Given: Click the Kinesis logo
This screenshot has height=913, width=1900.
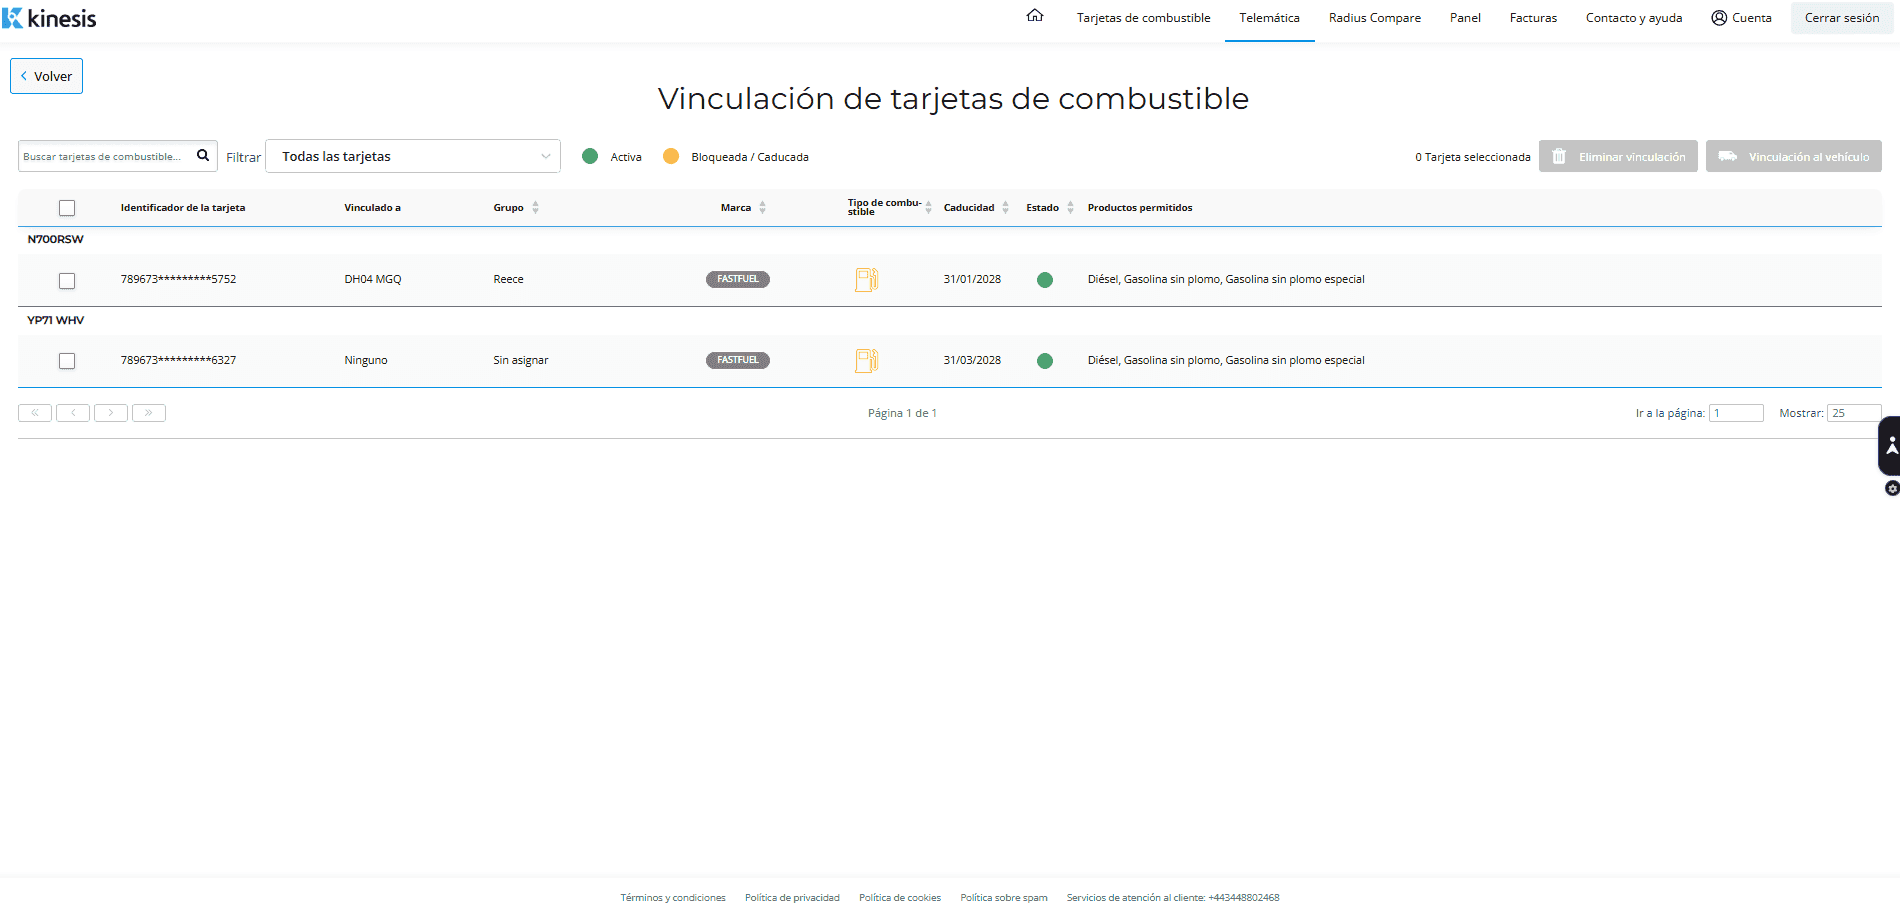Looking at the screenshot, I should pos(50,18).
